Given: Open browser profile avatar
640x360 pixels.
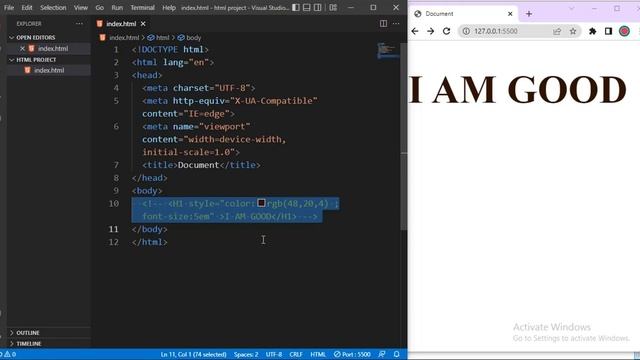Looking at the screenshot, I should pyautogui.click(x=624, y=31).
